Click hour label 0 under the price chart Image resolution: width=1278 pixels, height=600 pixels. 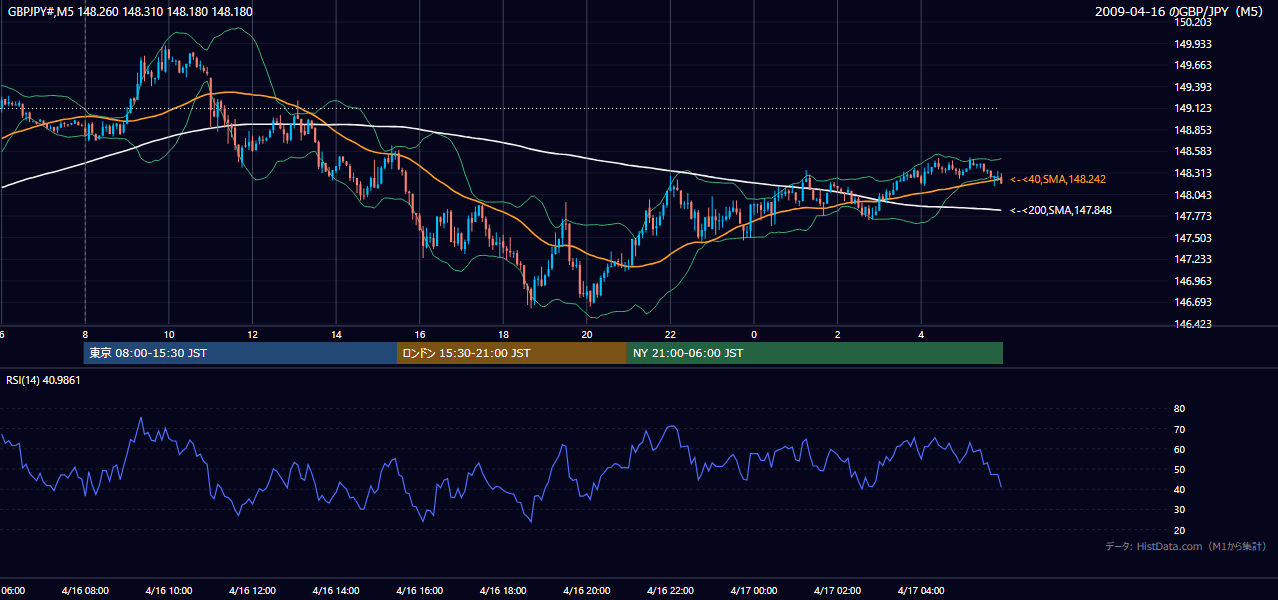point(754,334)
